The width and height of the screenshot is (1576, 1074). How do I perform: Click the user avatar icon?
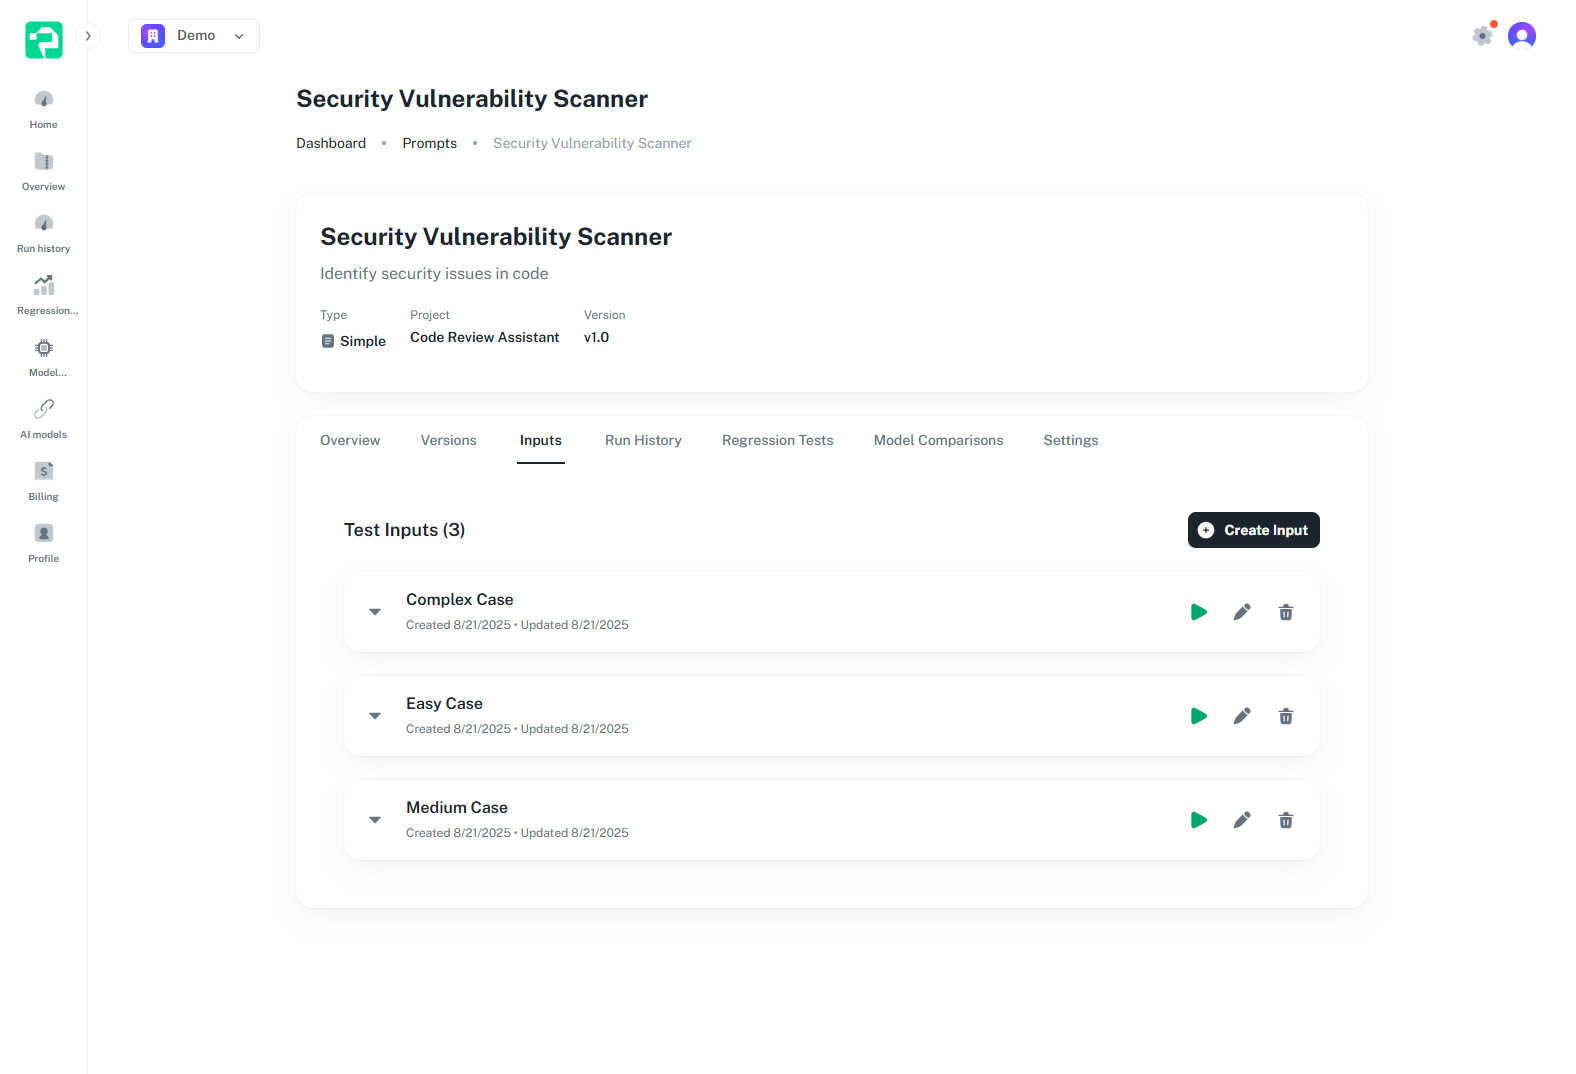click(1521, 36)
